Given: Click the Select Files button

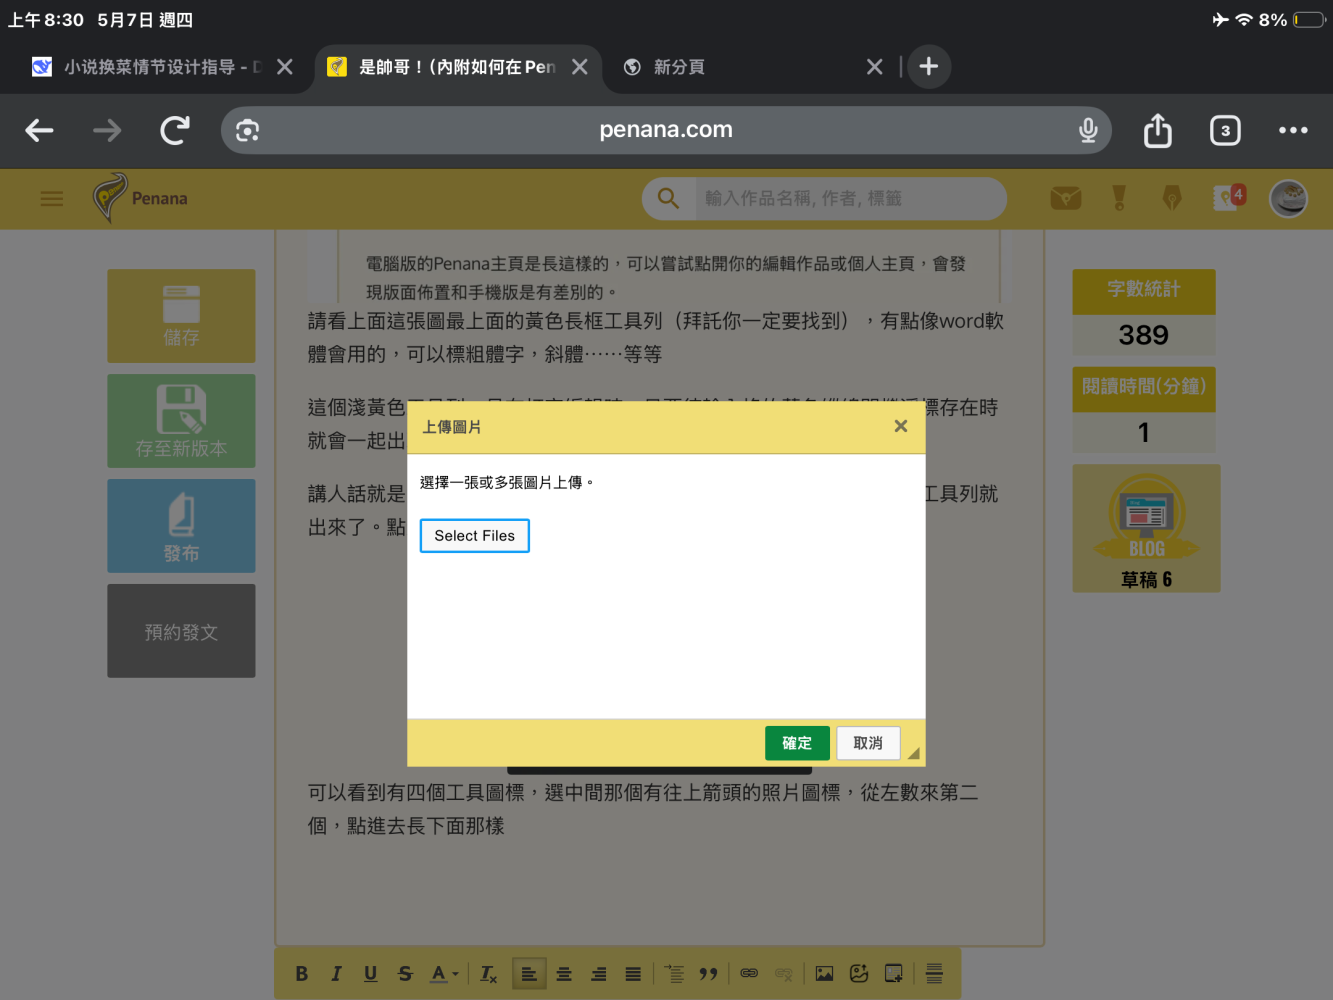Looking at the screenshot, I should (474, 535).
